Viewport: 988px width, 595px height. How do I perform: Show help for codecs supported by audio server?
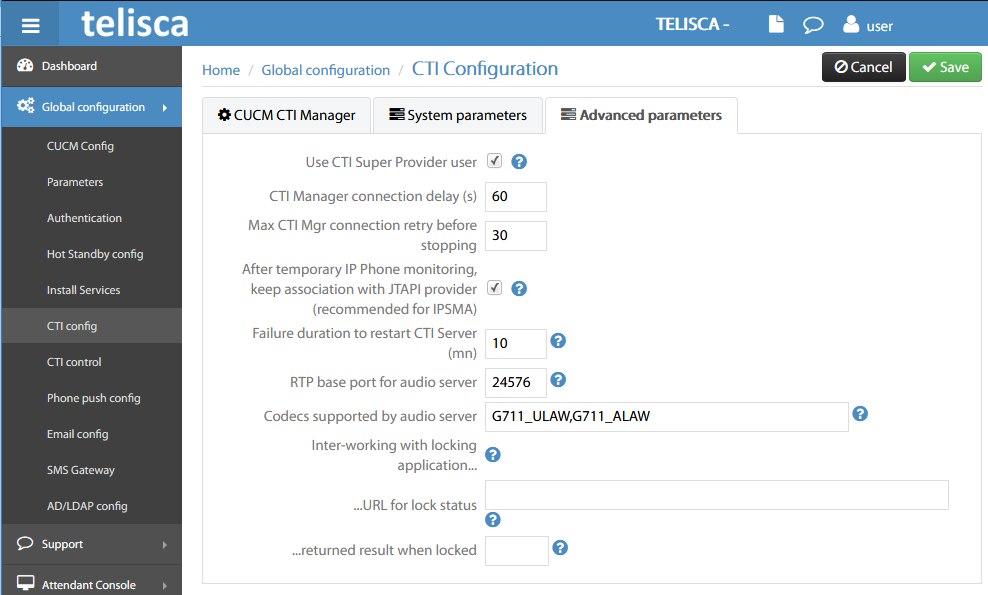pos(860,413)
